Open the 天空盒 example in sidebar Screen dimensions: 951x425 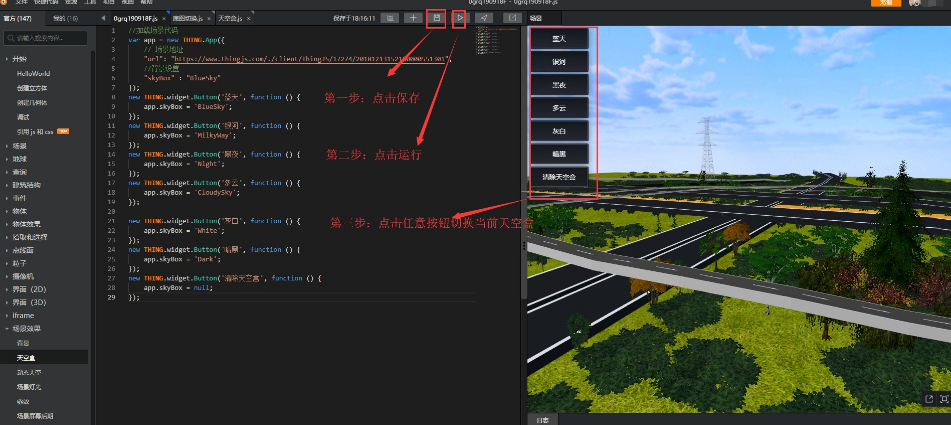(x=27, y=358)
